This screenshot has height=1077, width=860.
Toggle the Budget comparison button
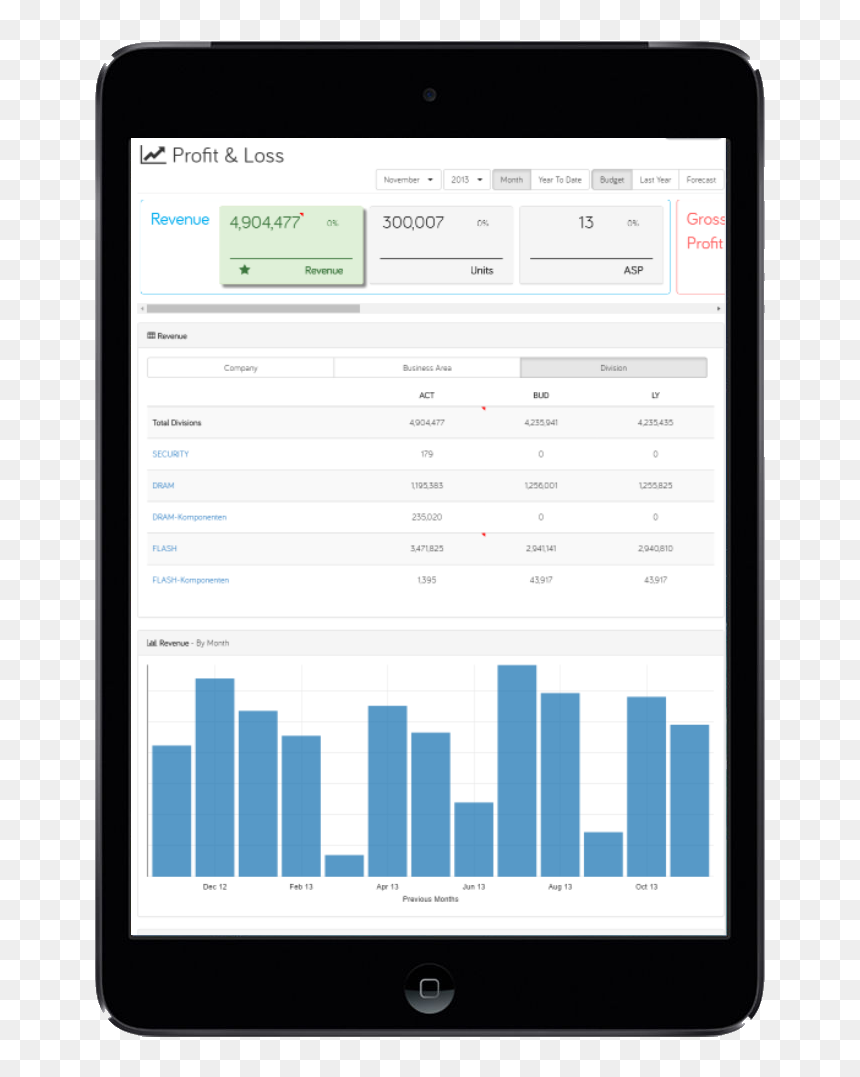(x=611, y=179)
